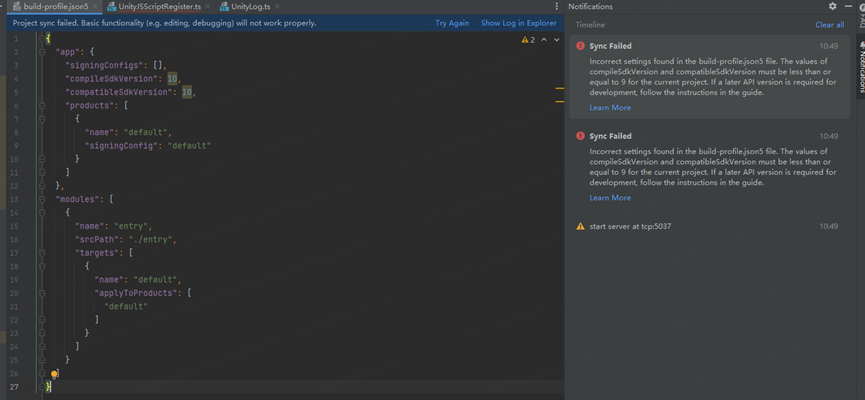Click Try Again in sync banner
Image resolution: width=865 pixels, height=400 pixels.
click(452, 23)
